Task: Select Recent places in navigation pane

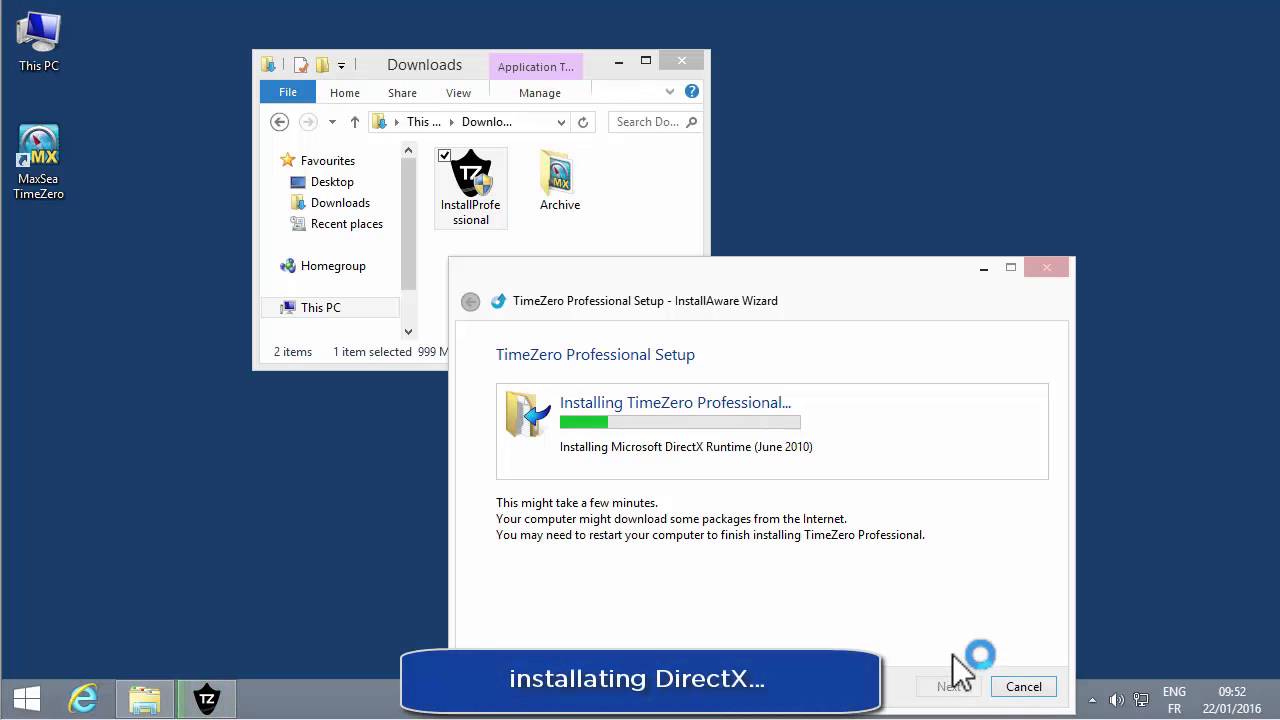Action: click(x=347, y=224)
